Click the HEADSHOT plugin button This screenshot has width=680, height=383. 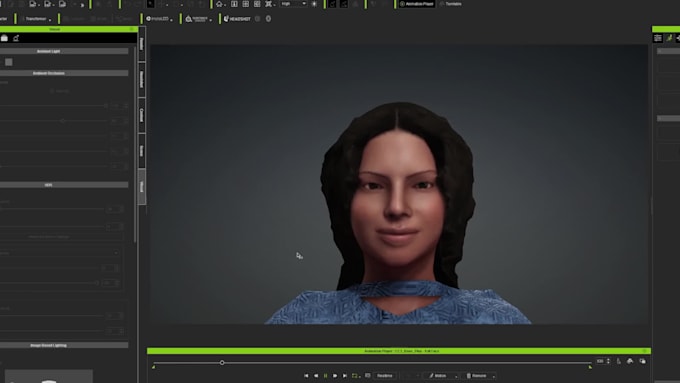[237, 19]
